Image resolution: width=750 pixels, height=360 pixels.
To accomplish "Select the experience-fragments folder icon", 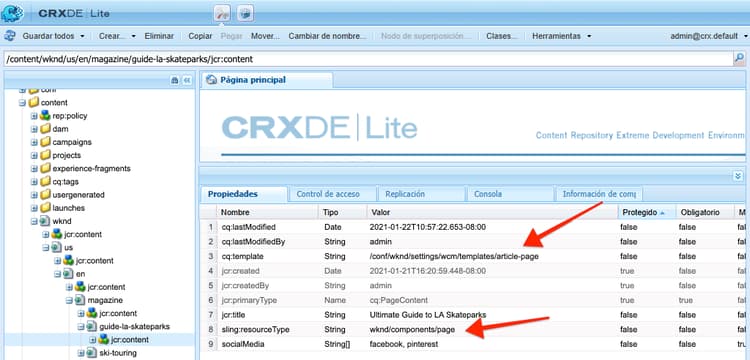I will [45, 168].
